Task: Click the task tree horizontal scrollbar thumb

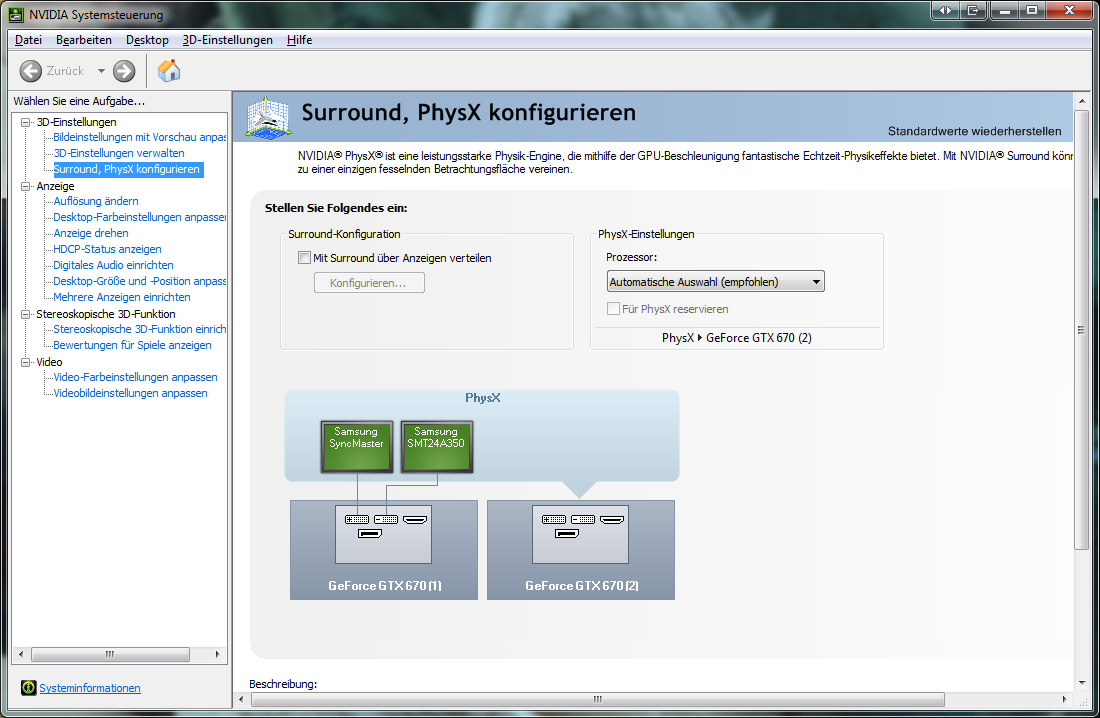Action: click(110, 654)
